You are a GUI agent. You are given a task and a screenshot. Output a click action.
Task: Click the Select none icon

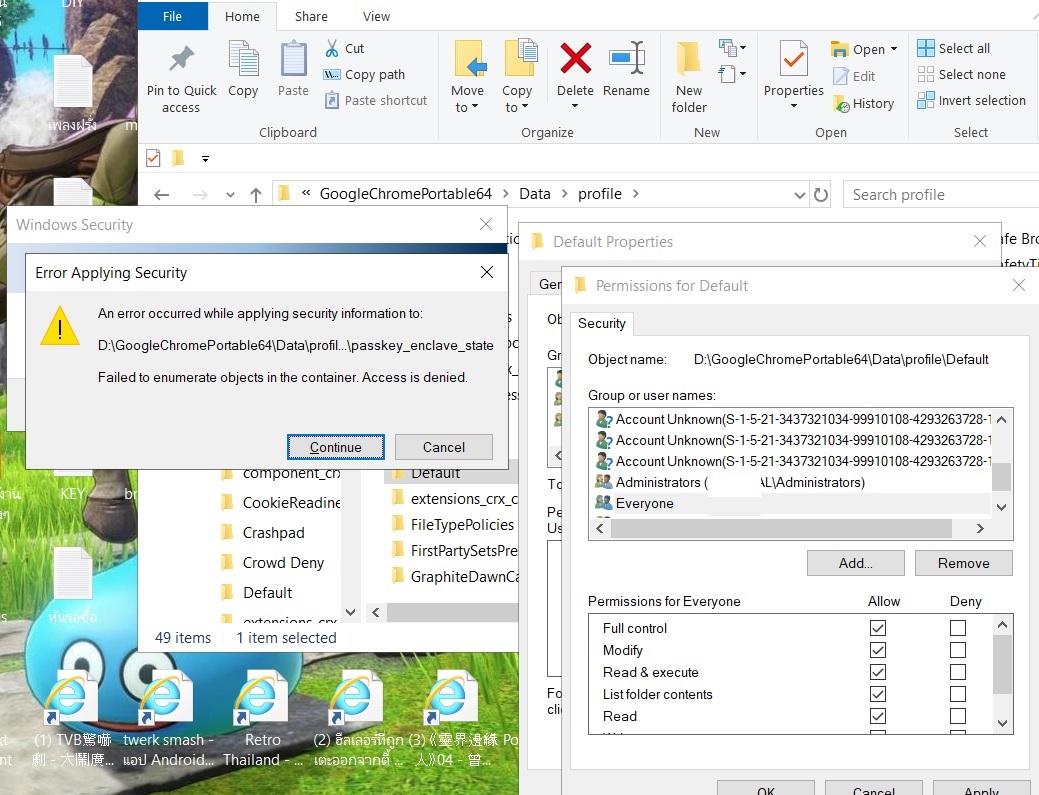coord(926,74)
